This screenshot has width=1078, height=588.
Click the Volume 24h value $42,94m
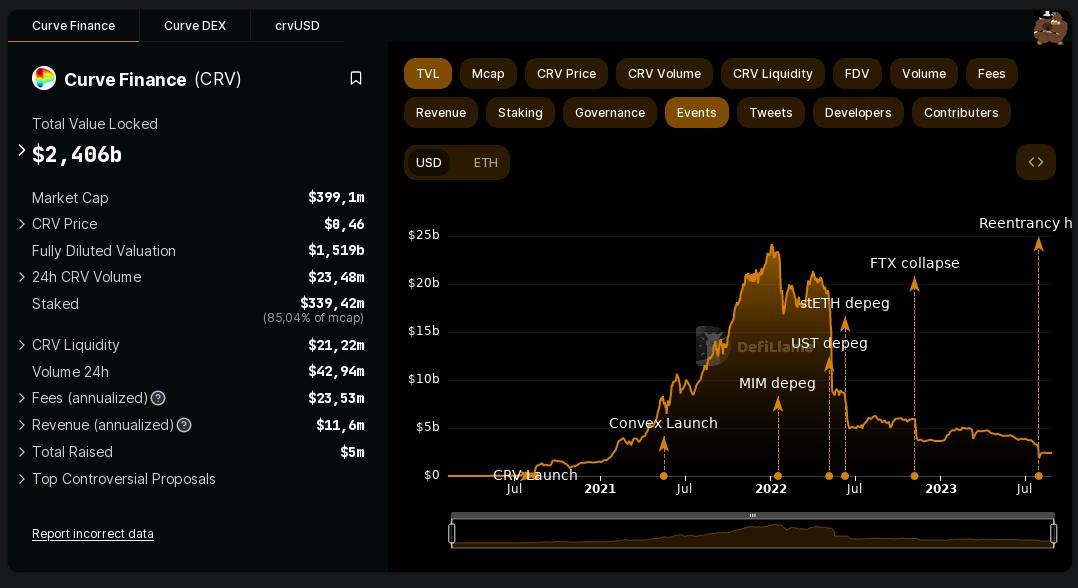pos(336,371)
